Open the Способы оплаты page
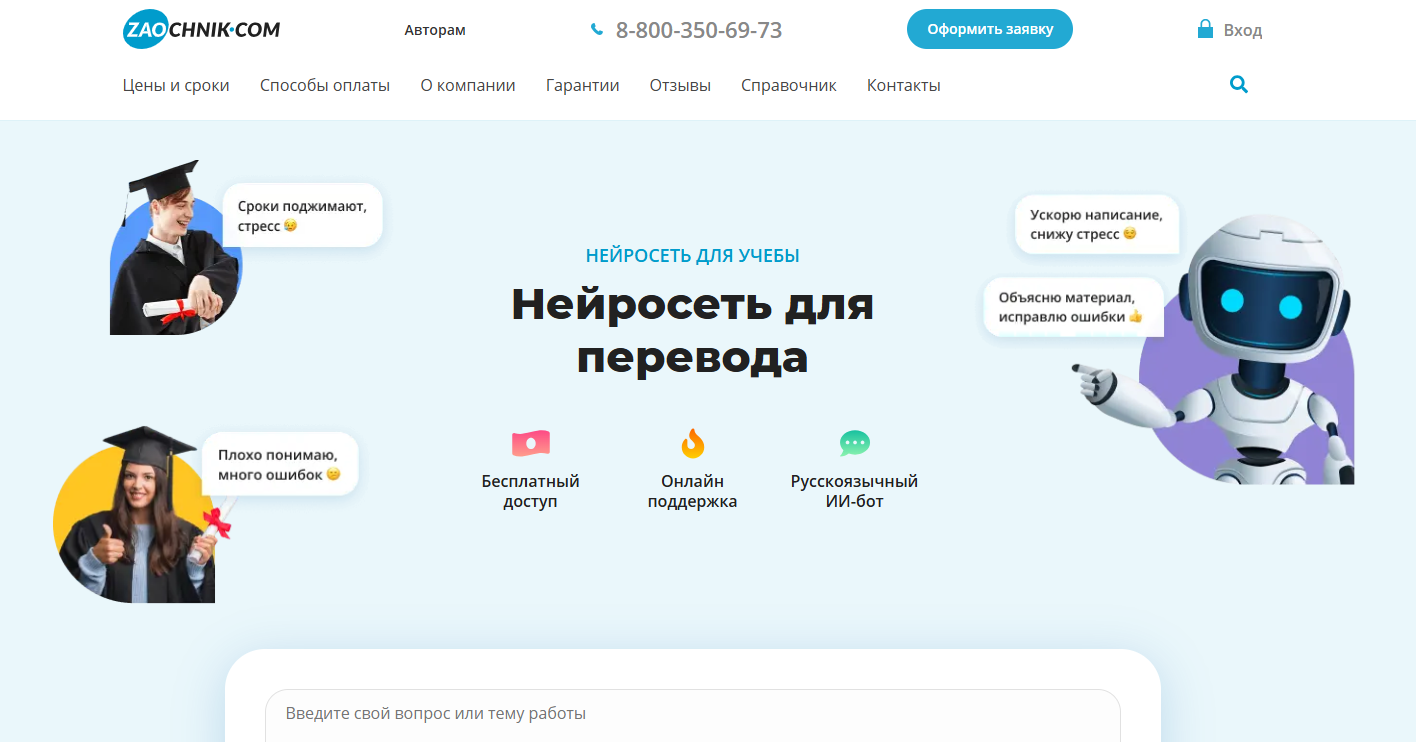The image size is (1416, 742). (325, 86)
